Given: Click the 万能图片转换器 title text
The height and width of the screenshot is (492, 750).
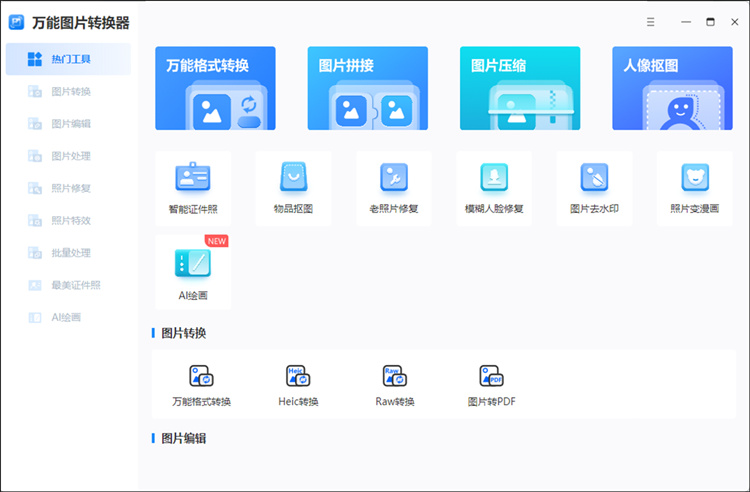Looking at the screenshot, I should tap(81, 22).
